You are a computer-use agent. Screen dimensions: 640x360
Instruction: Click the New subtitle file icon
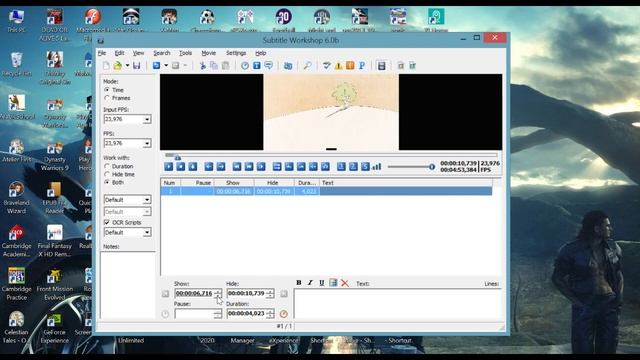[x=106, y=66]
